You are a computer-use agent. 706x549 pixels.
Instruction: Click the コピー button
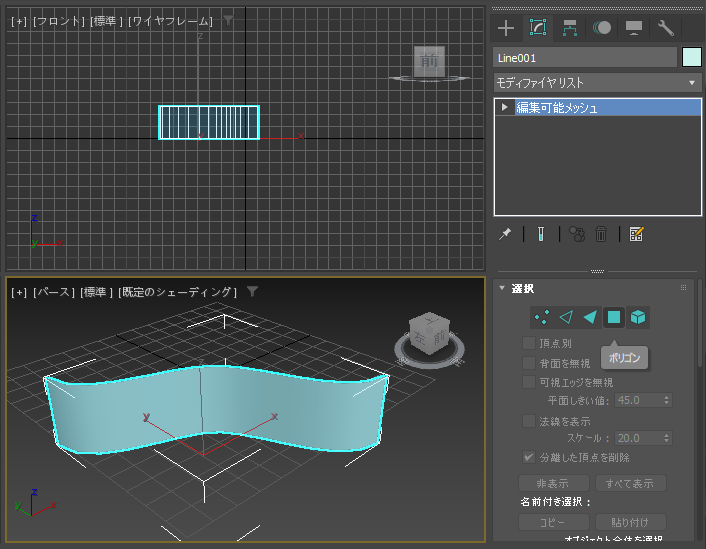pyautogui.click(x=554, y=522)
